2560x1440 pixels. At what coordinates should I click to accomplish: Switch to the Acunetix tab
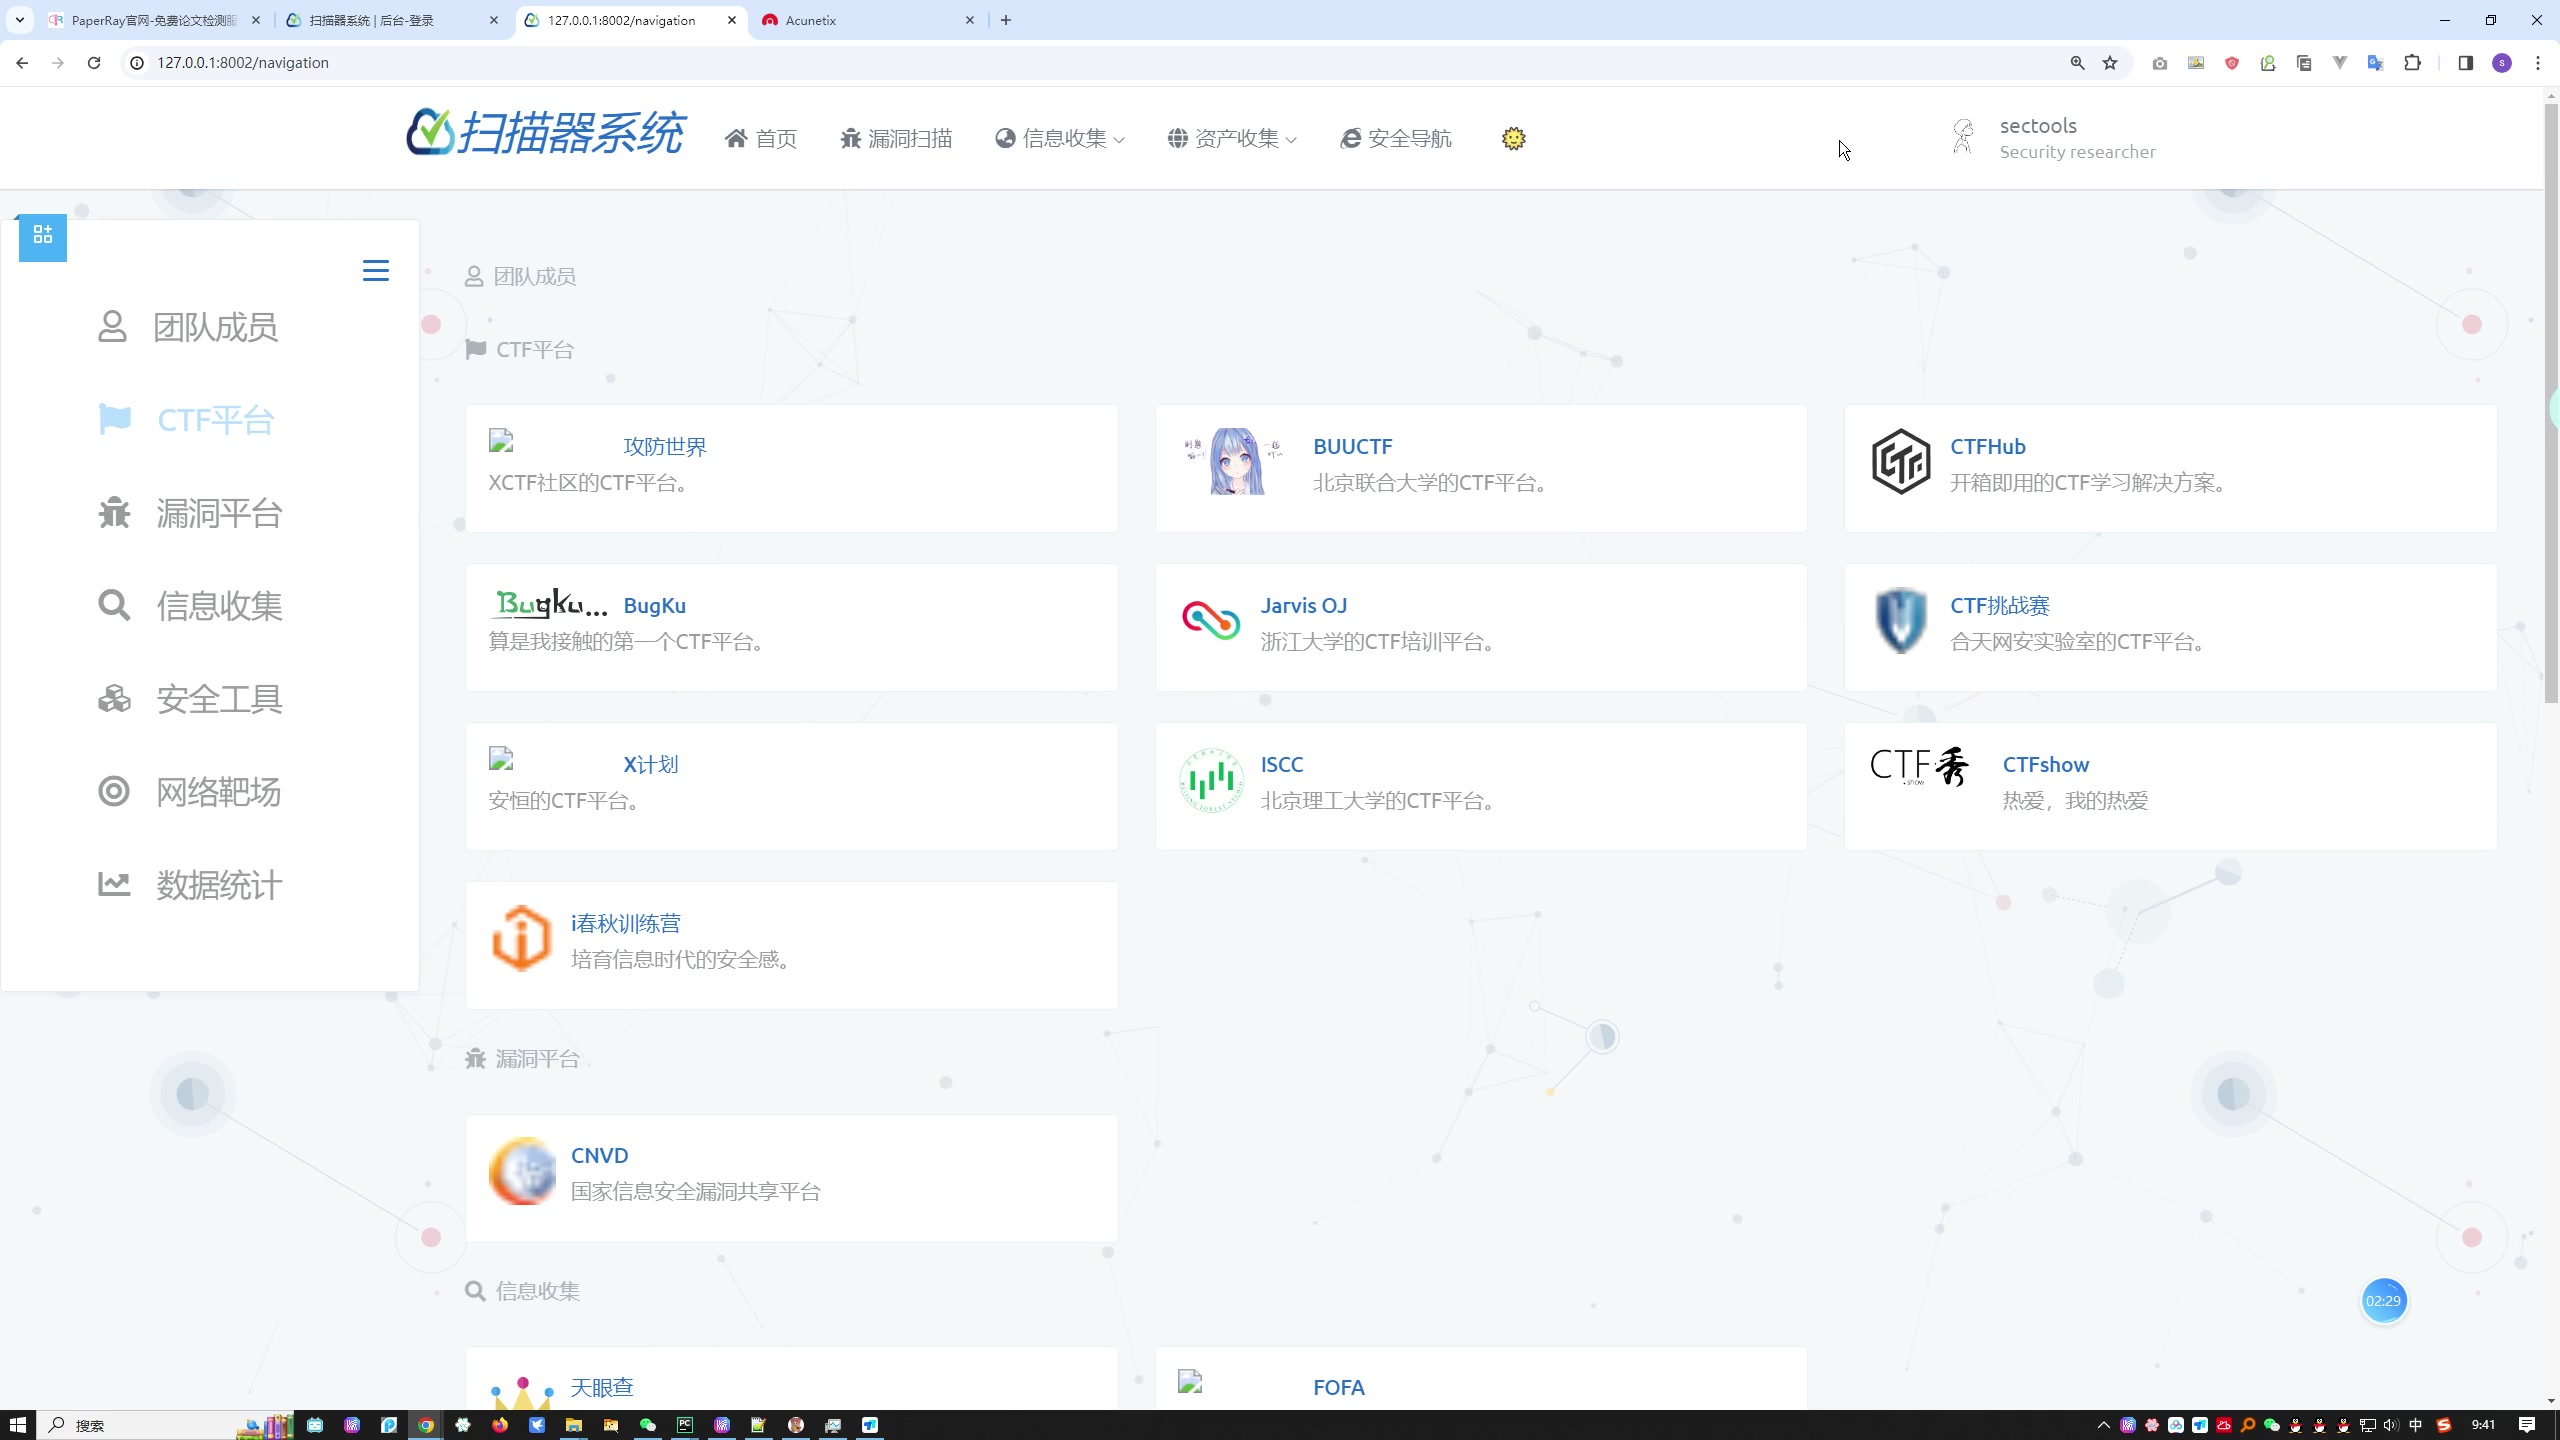click(868, 20)
